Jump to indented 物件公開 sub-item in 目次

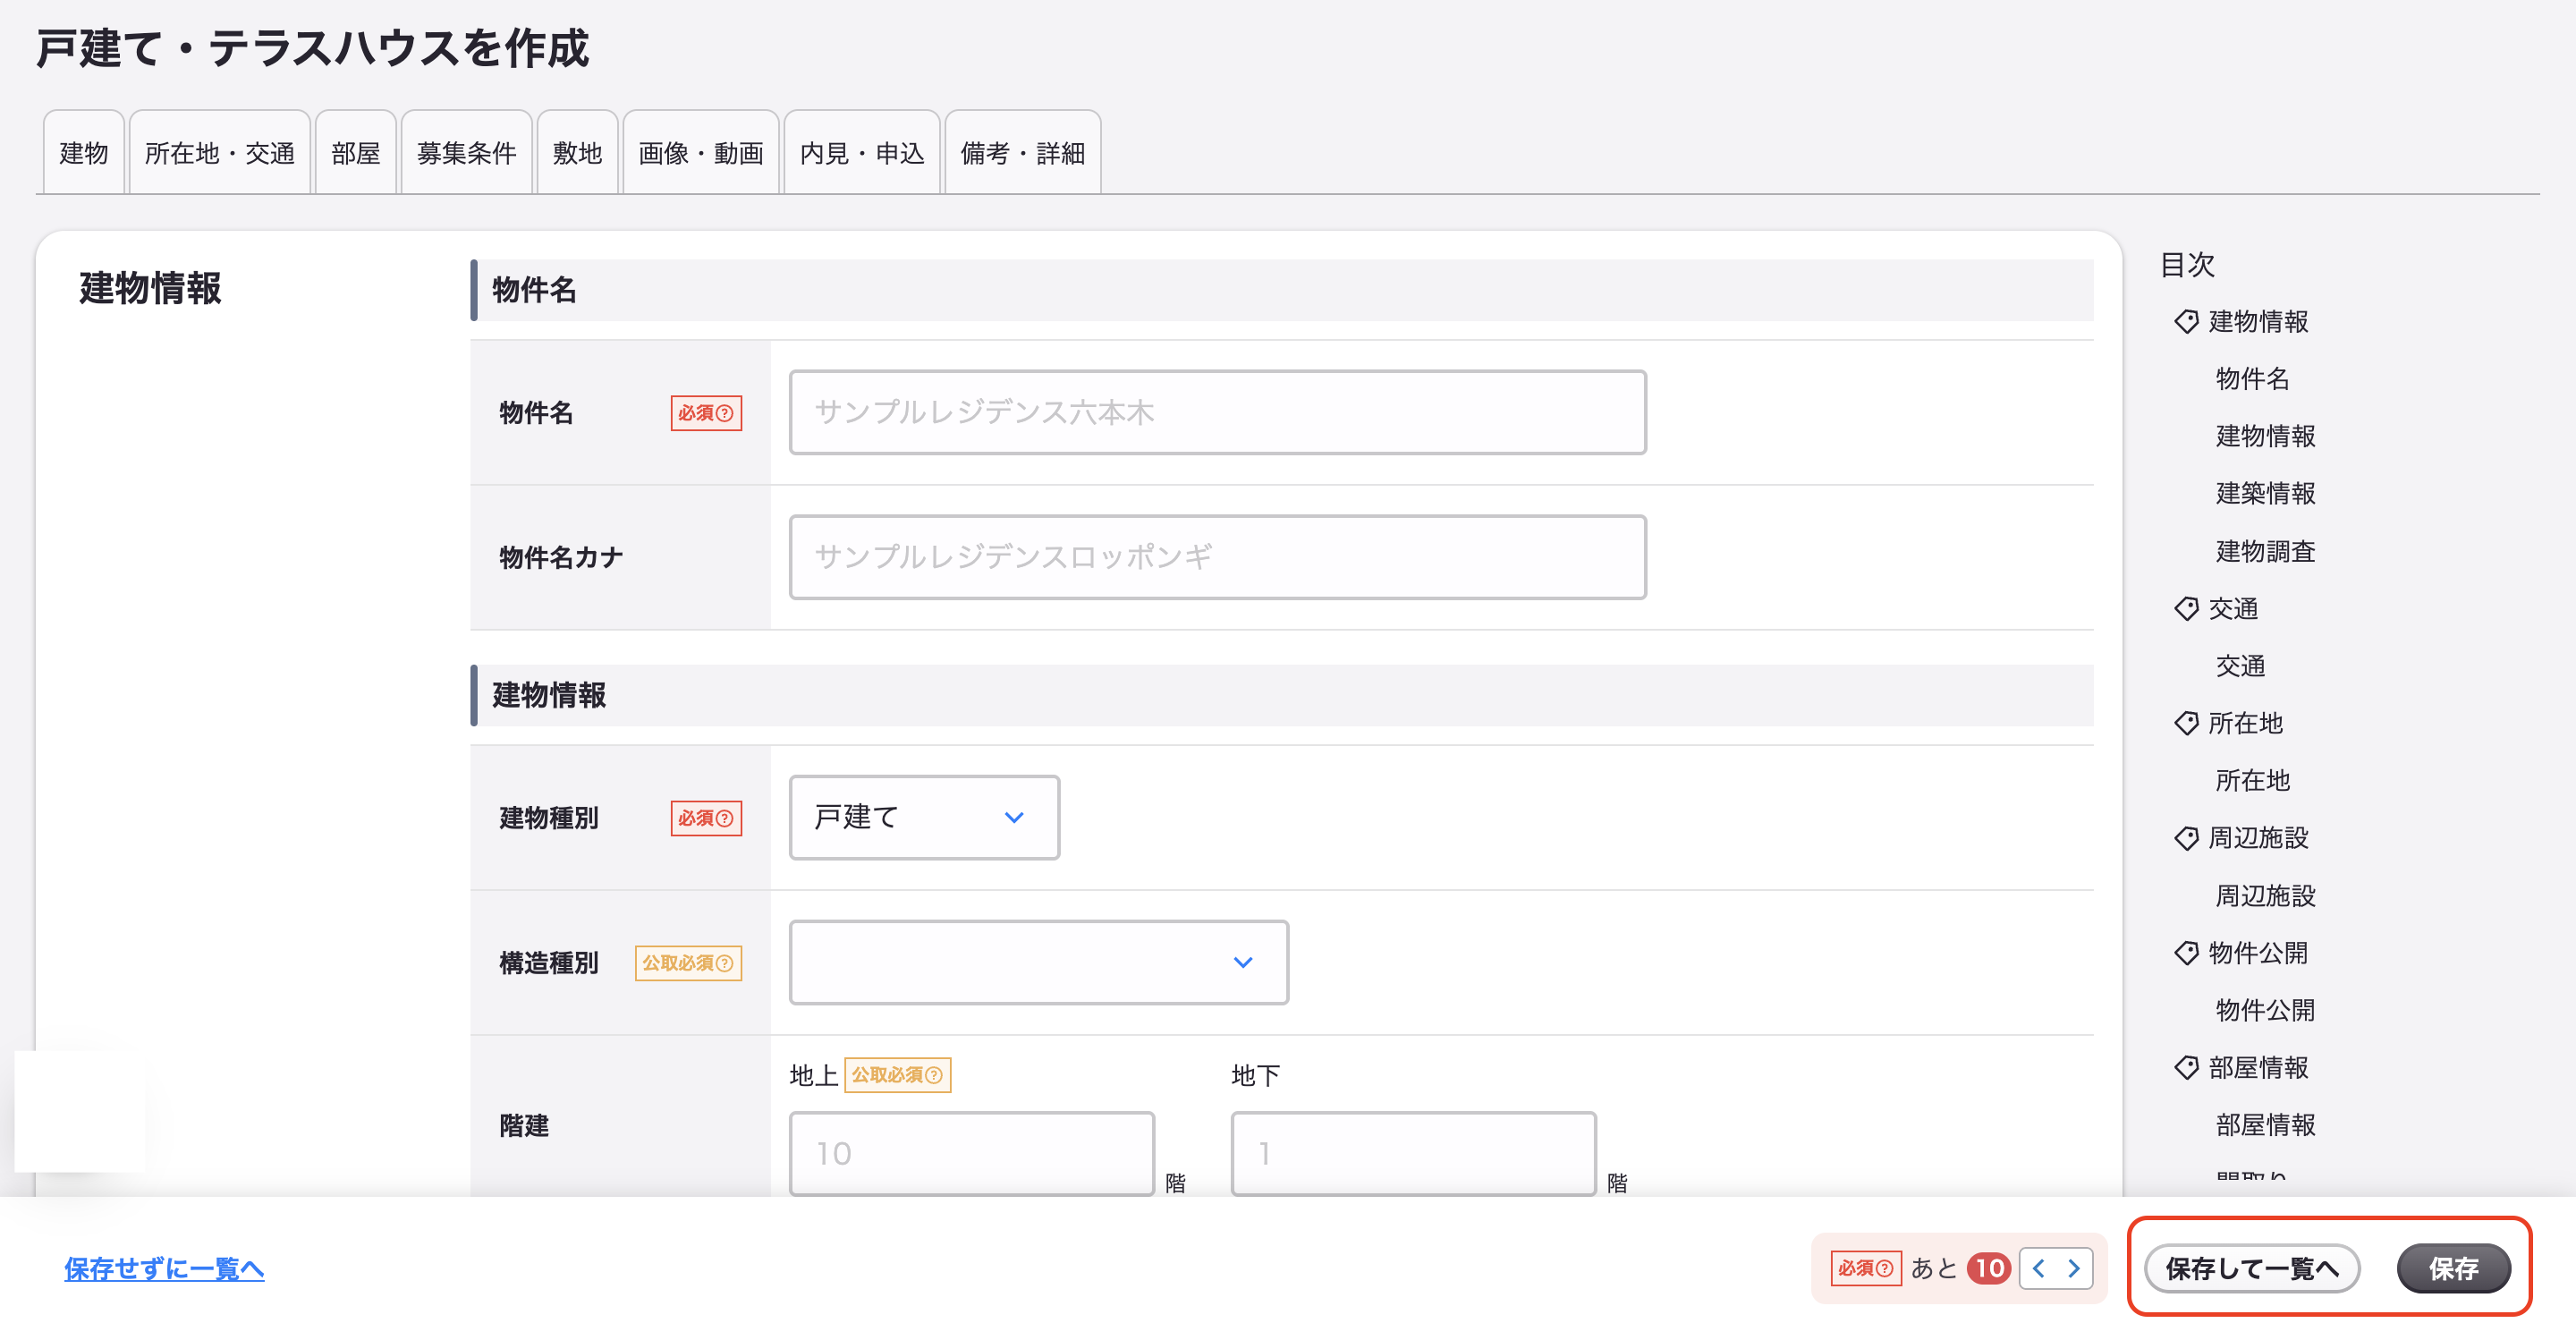pos(2265,1010)
